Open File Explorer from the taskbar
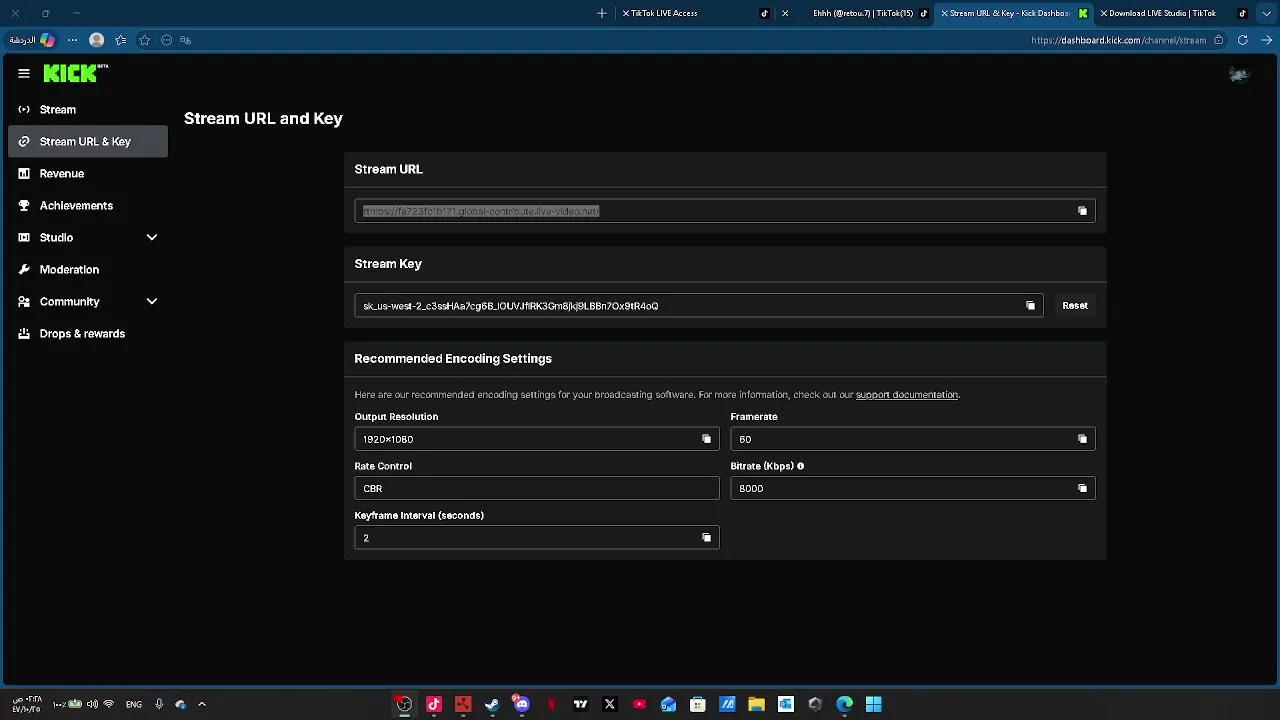 coord(756,704)
